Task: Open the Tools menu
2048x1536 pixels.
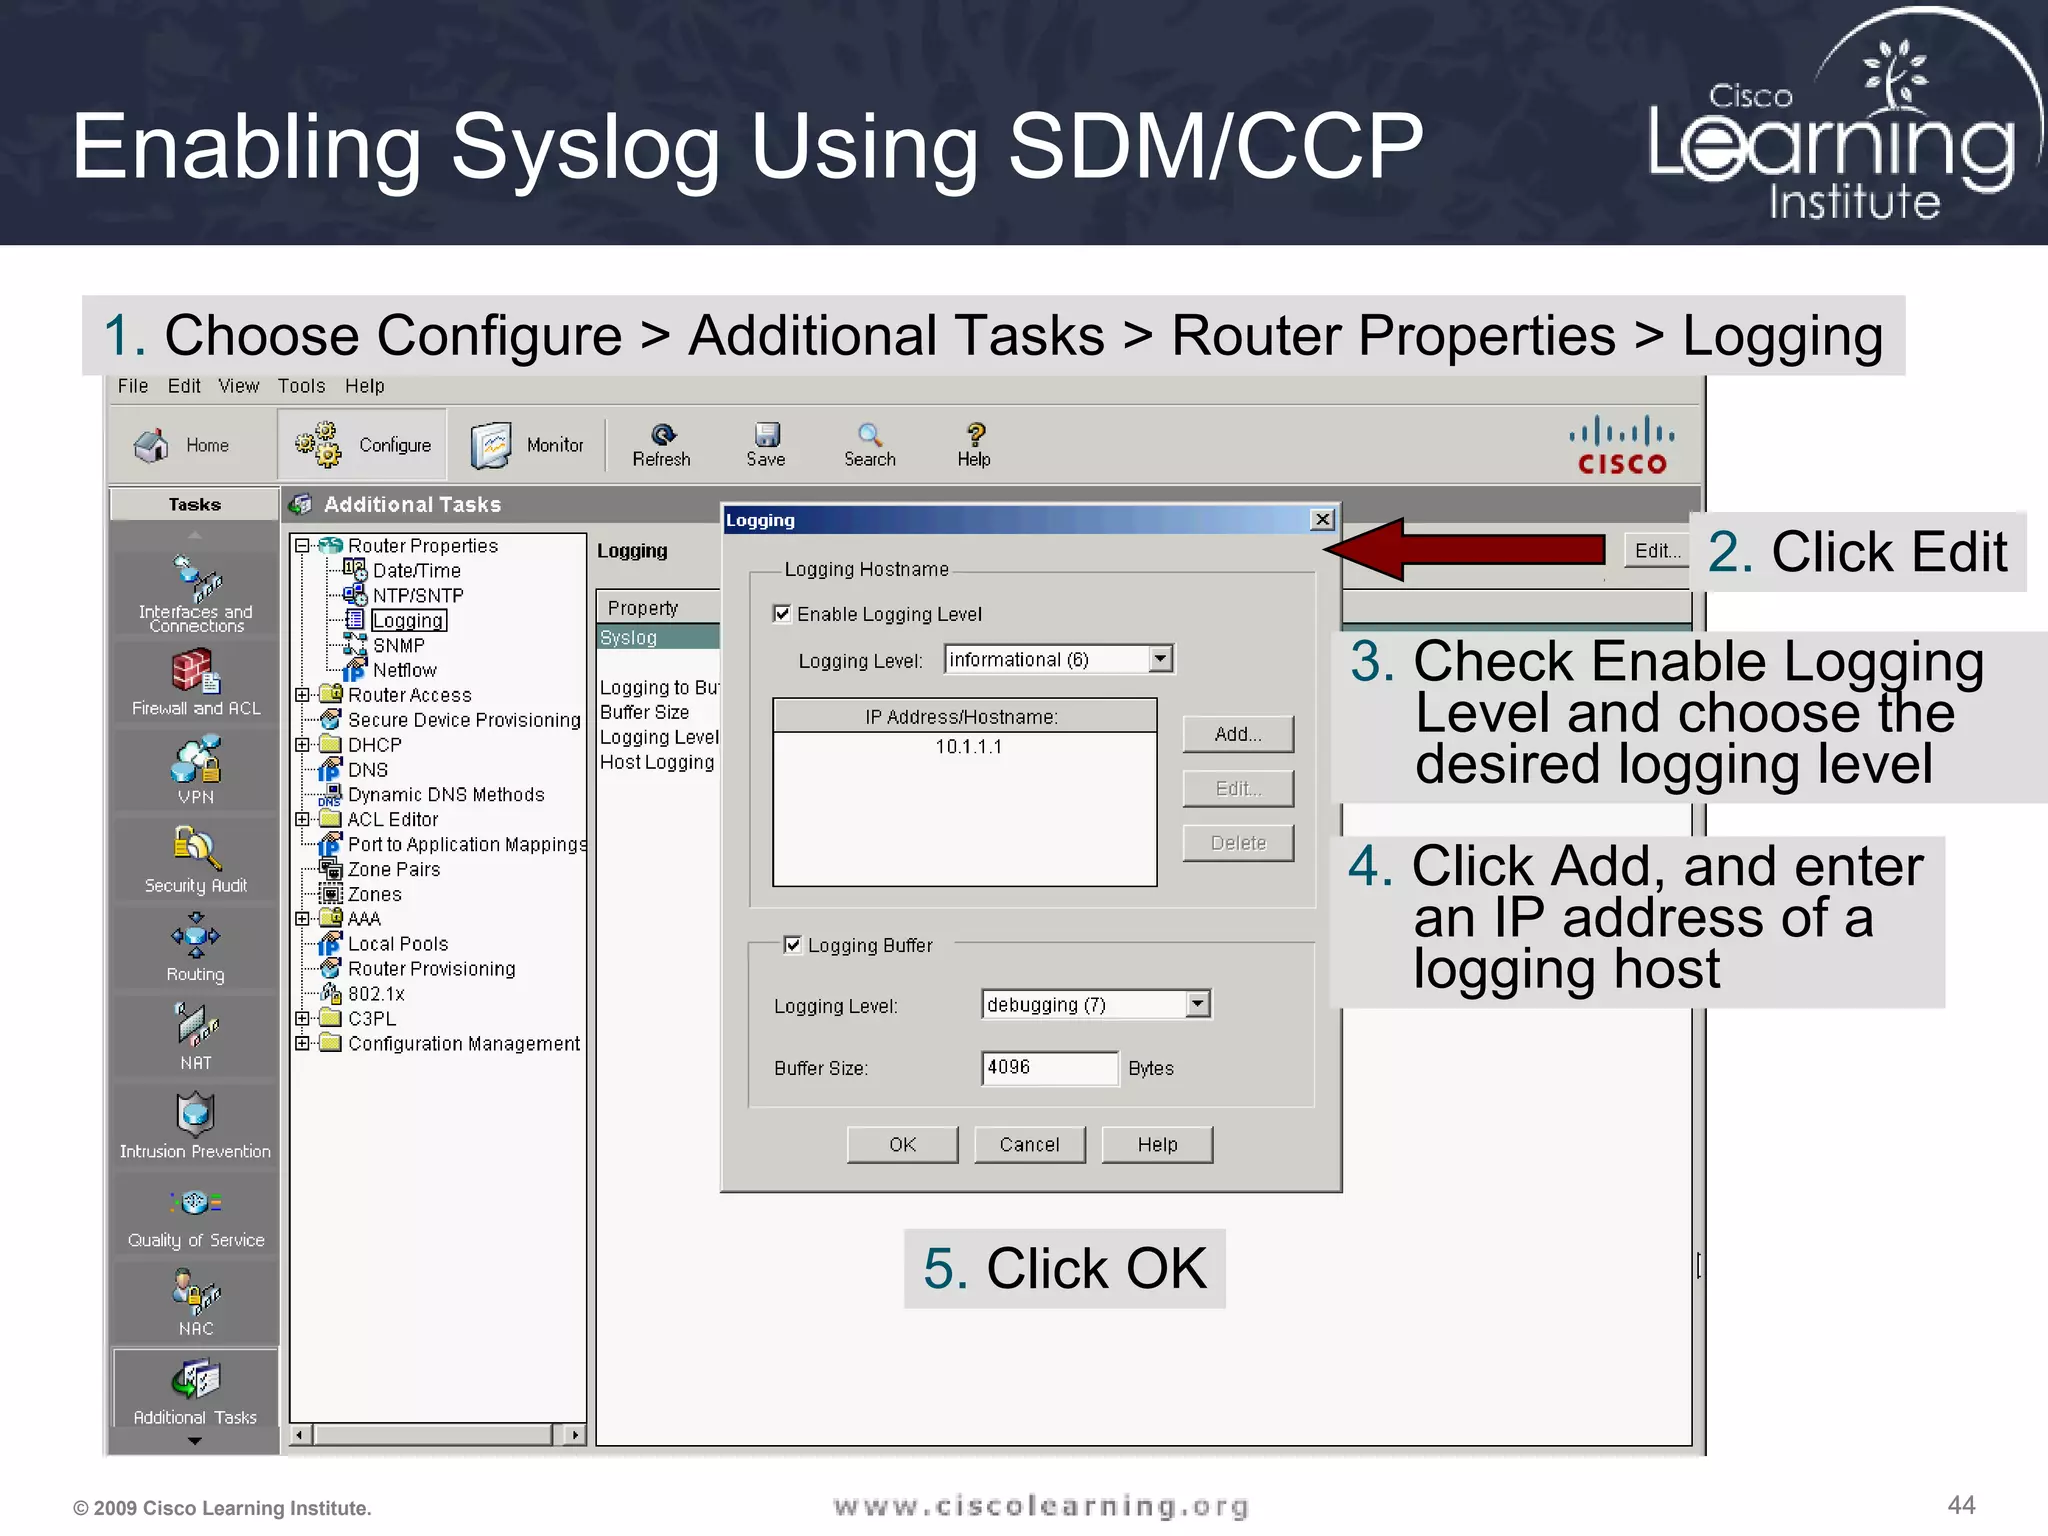Action: click(x=301, y=386)
